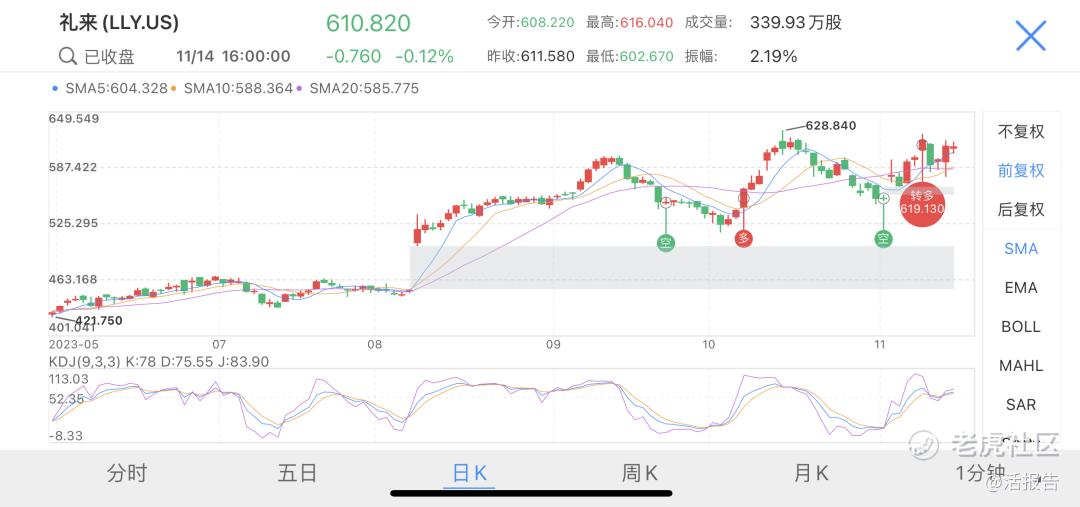Switch indicator to BOLL
Screen dimensions: 1080x507
pyautogui.click(x=1020, y=327)
